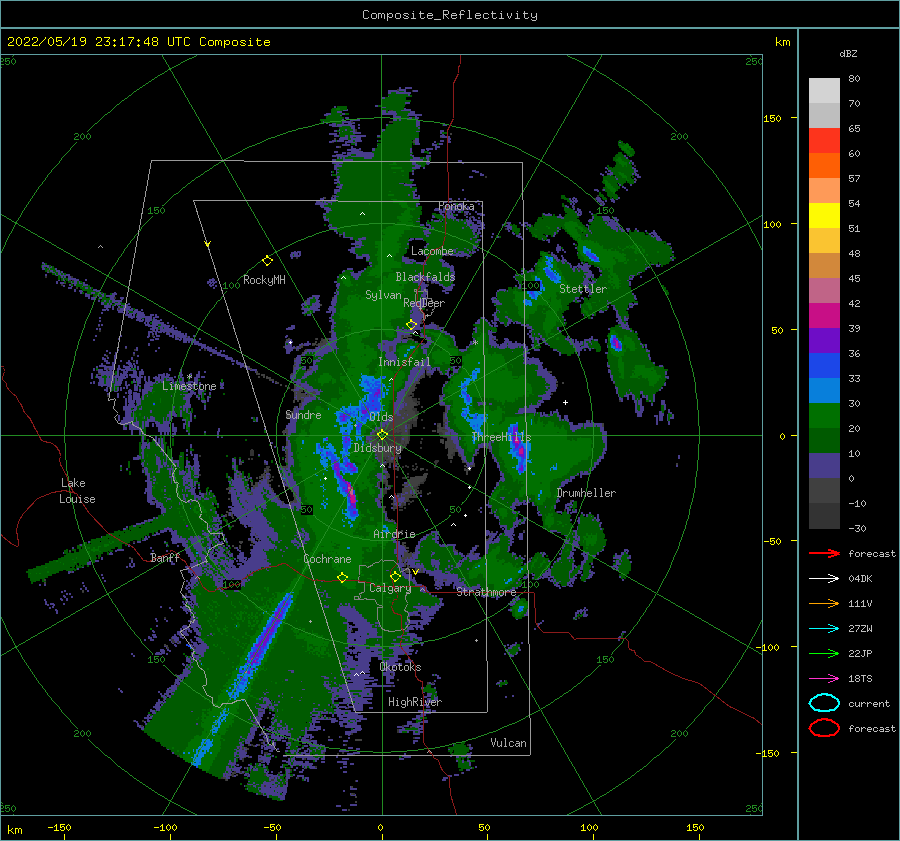Click the bright green 20-30 dBZ swatch
Screen dimensions: 900x841
(x=824, y=416)
